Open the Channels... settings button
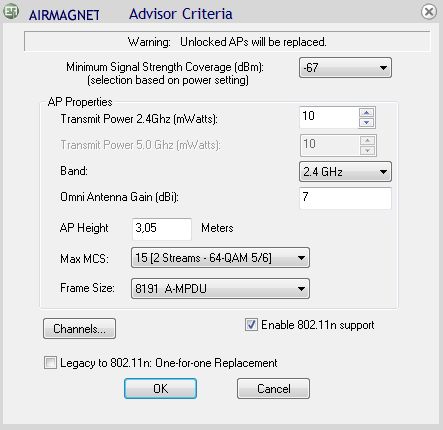 [x=79, y=329]
